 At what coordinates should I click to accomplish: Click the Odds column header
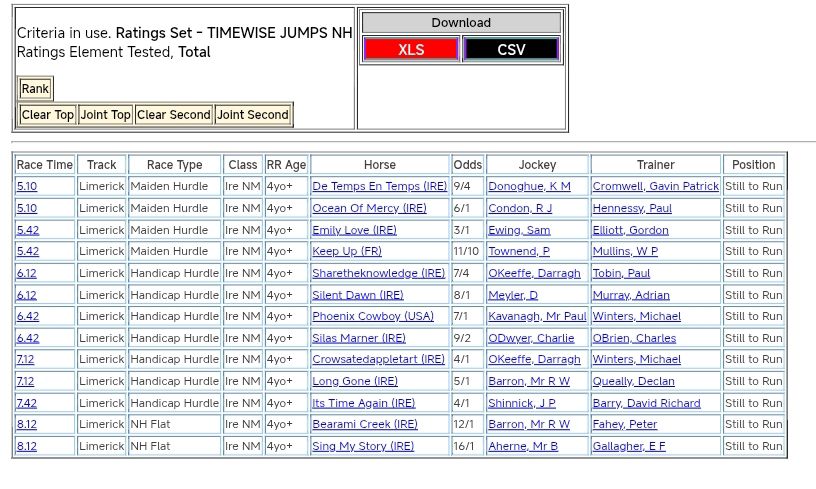click(x=467, y=165)
